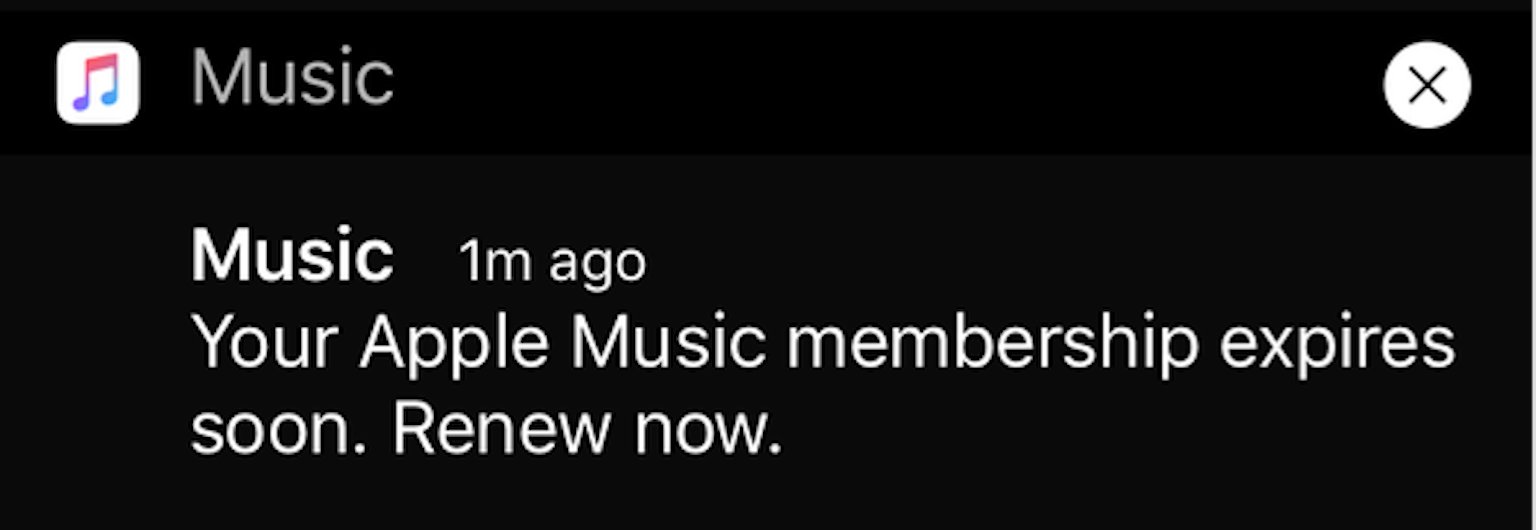Viewport: 1536px width, 530px height.
Task: Click the circular white close icon
Action: (1427, 85)
